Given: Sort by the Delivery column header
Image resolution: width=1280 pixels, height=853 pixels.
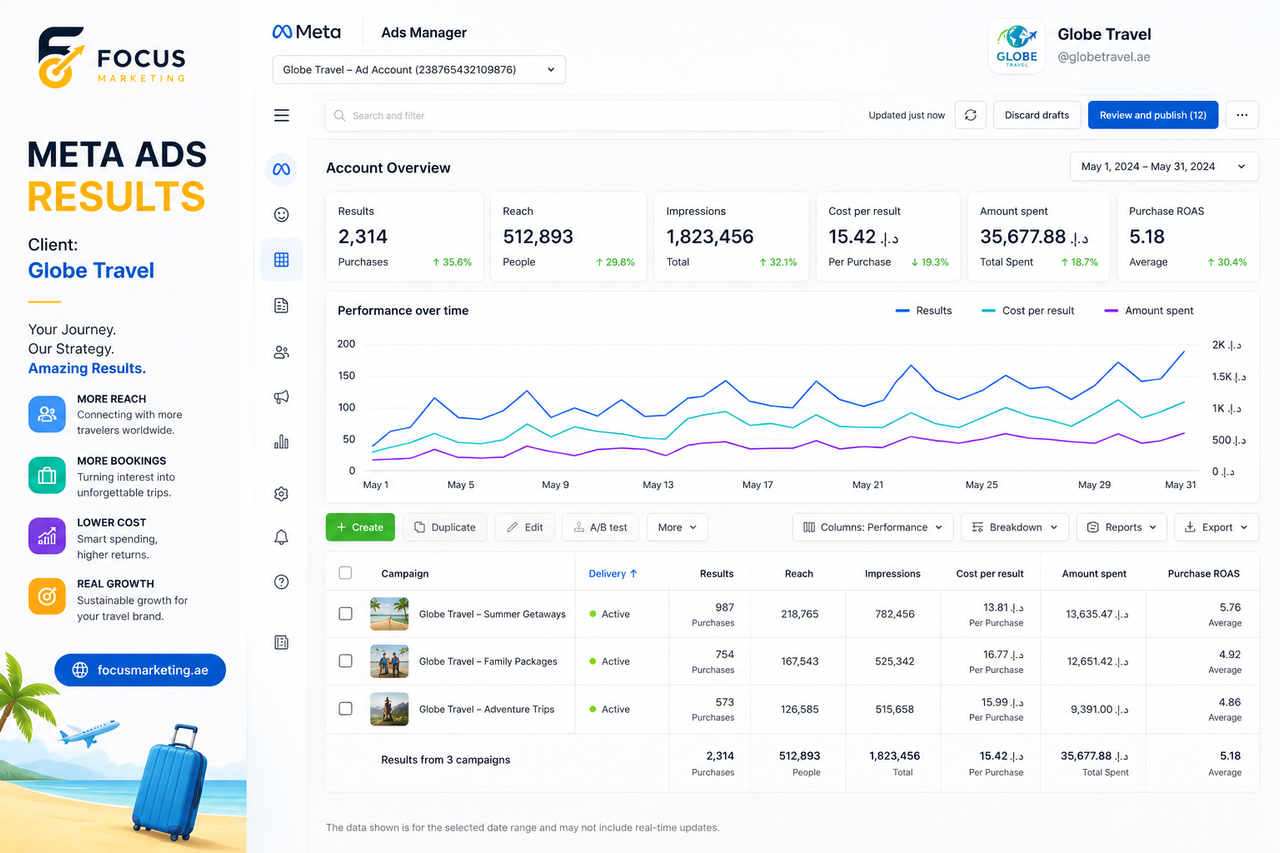Looking at the screenshot, I should pos(613,574).
